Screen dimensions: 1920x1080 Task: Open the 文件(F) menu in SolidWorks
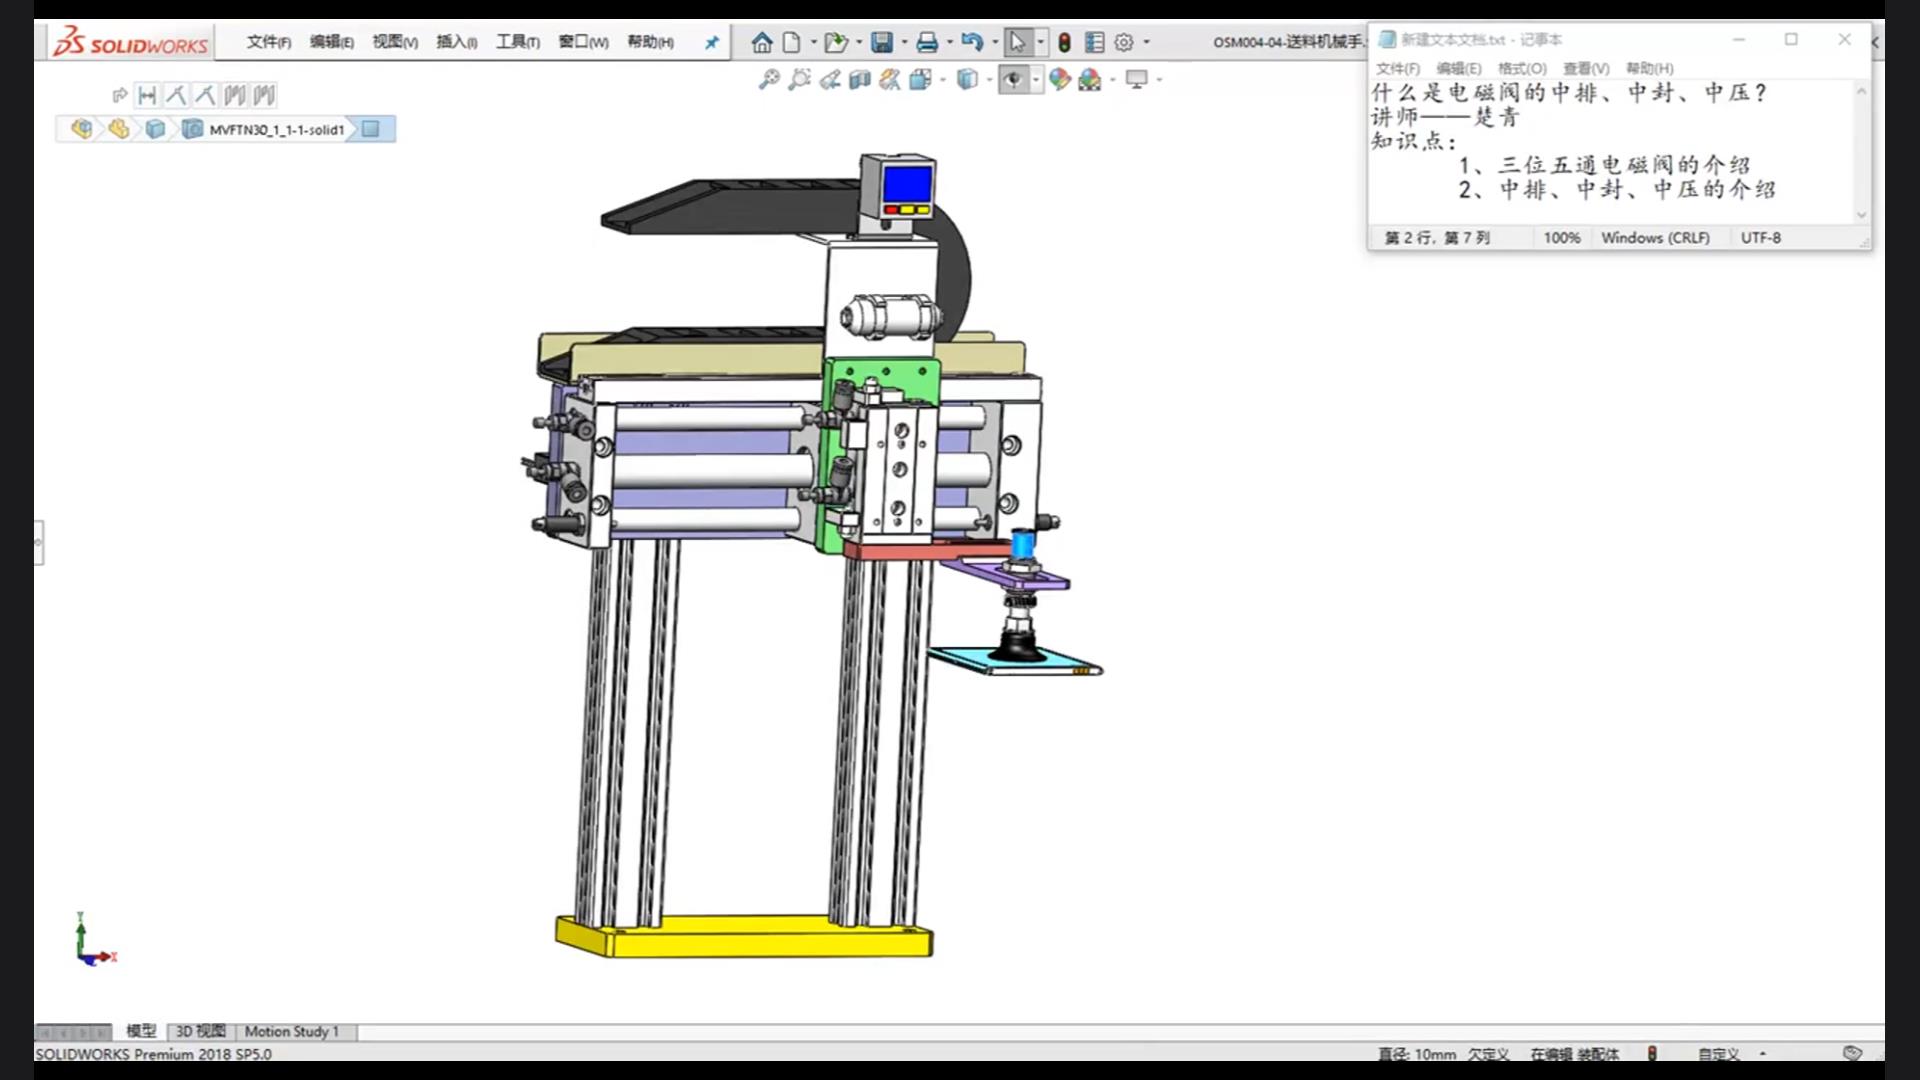coord(269,42)
